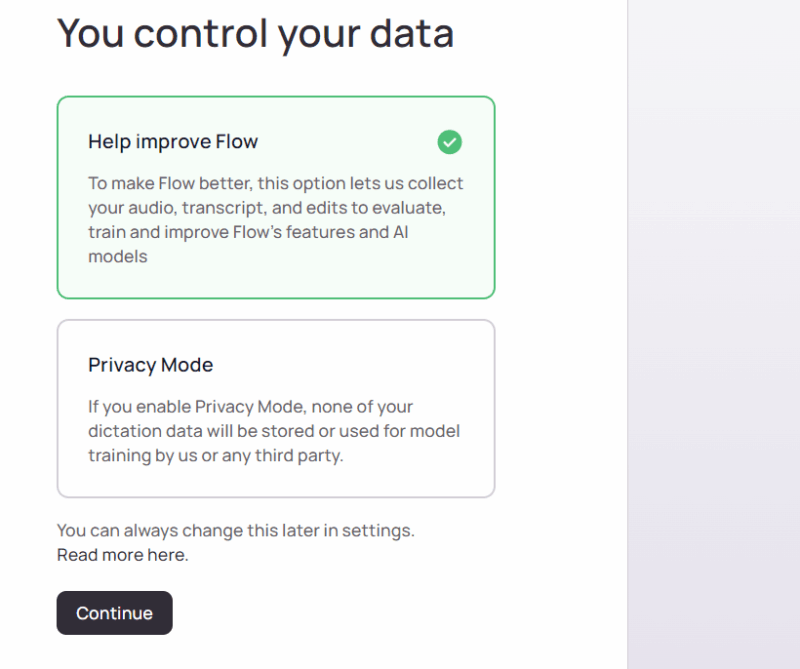Click the You control your data title
Viewport: 800px width, 669px height.
tap(256, 33)
